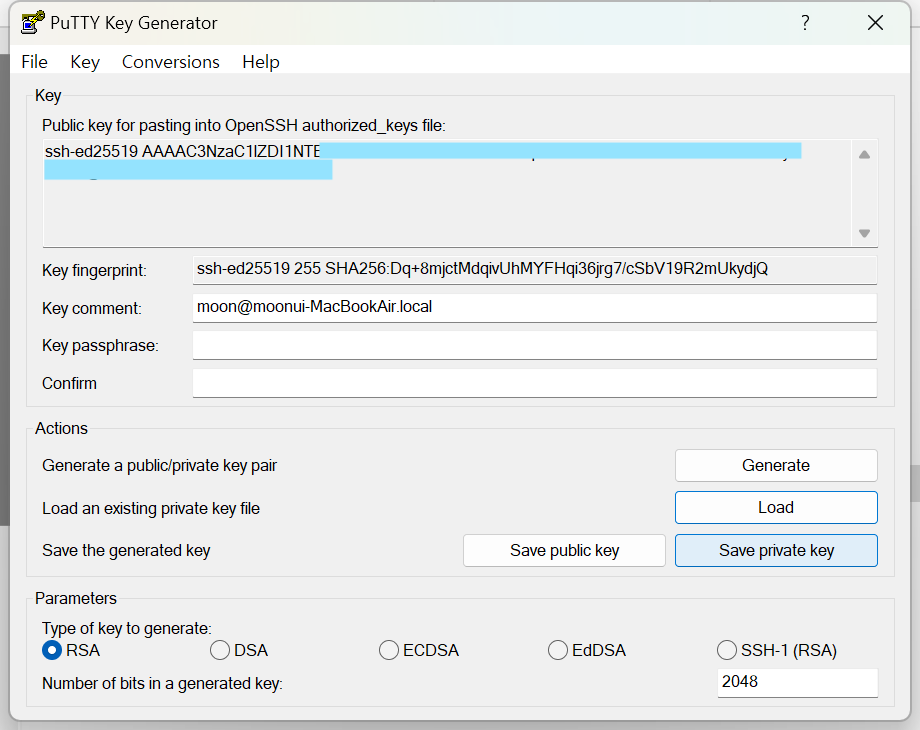Click Save public key button
The height and width of the screenshot is (730, 920).
pos(564,550)
